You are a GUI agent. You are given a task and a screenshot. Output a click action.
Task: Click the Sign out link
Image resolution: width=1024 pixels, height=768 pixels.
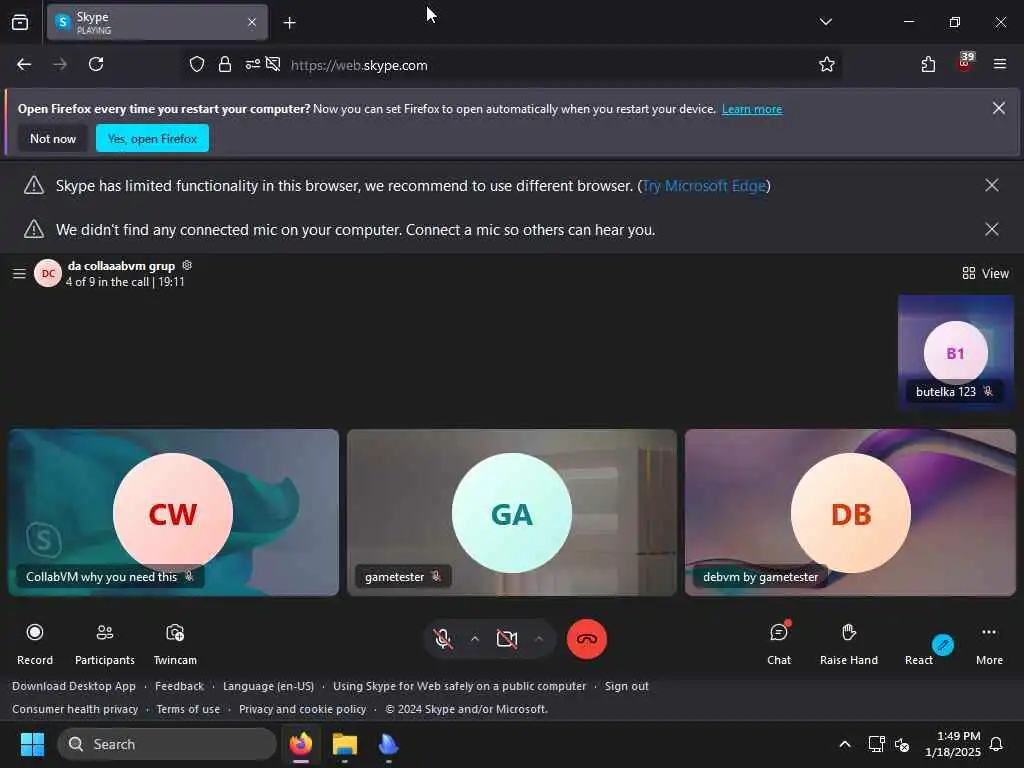[x=626, y=686]
